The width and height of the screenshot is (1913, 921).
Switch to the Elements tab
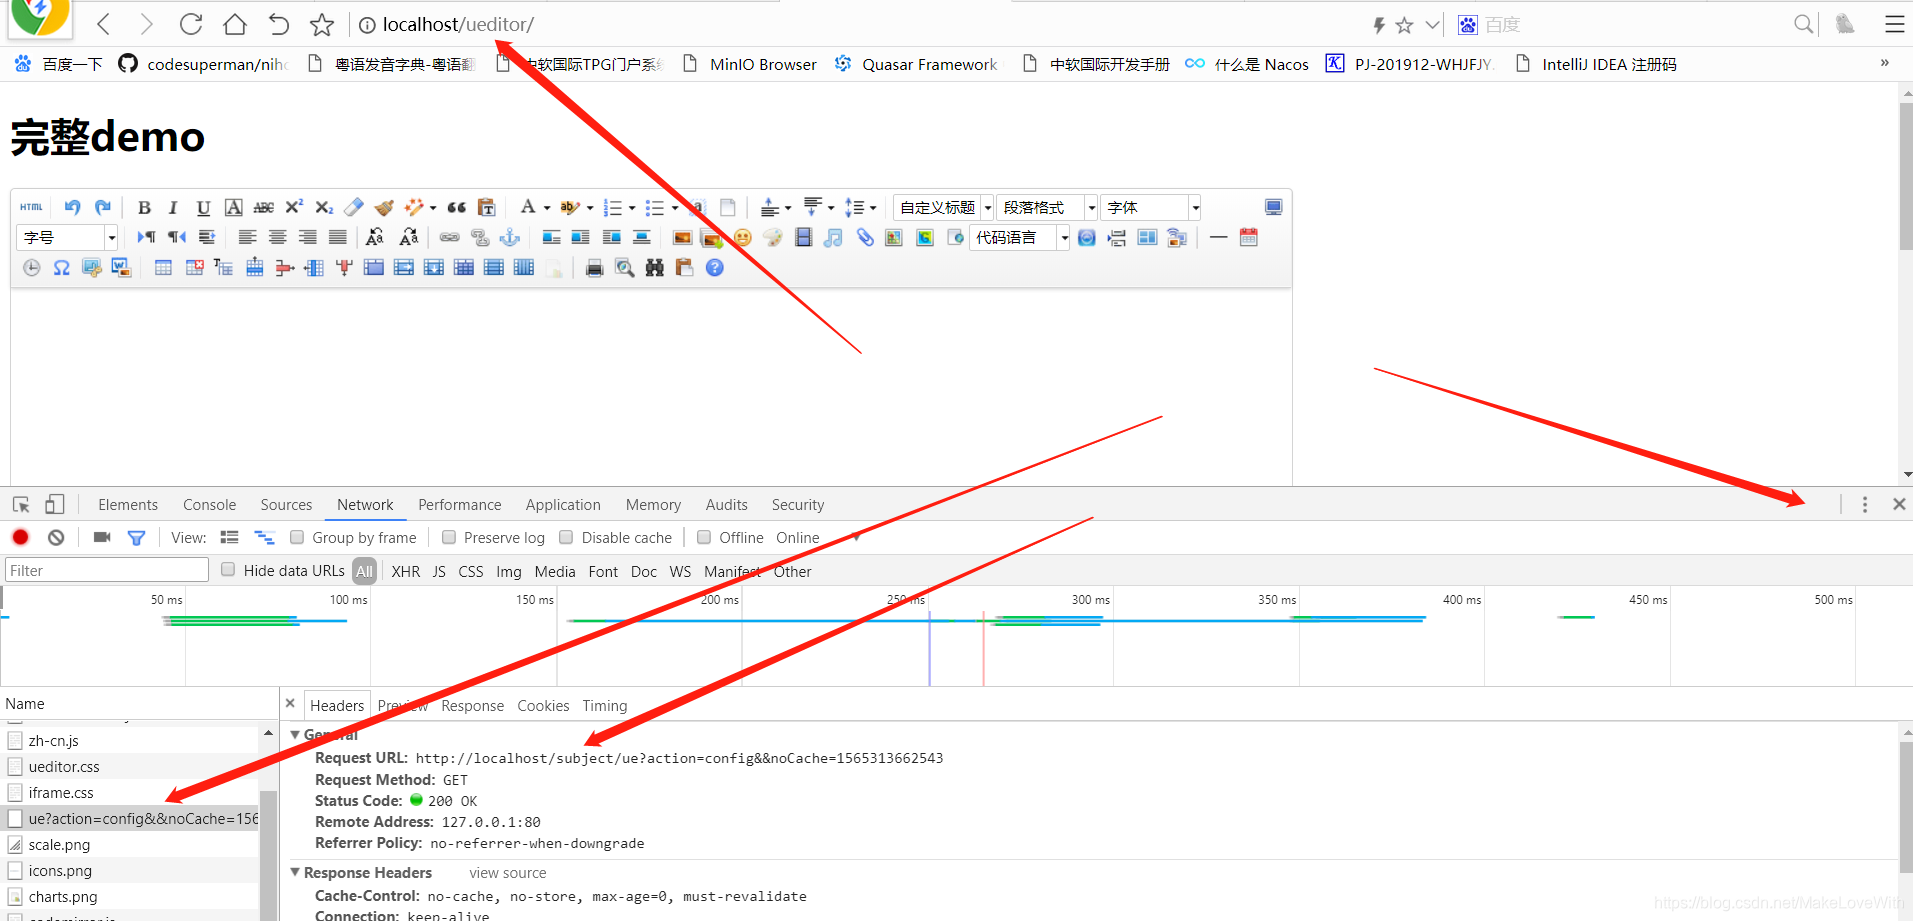tap(128, 505)
